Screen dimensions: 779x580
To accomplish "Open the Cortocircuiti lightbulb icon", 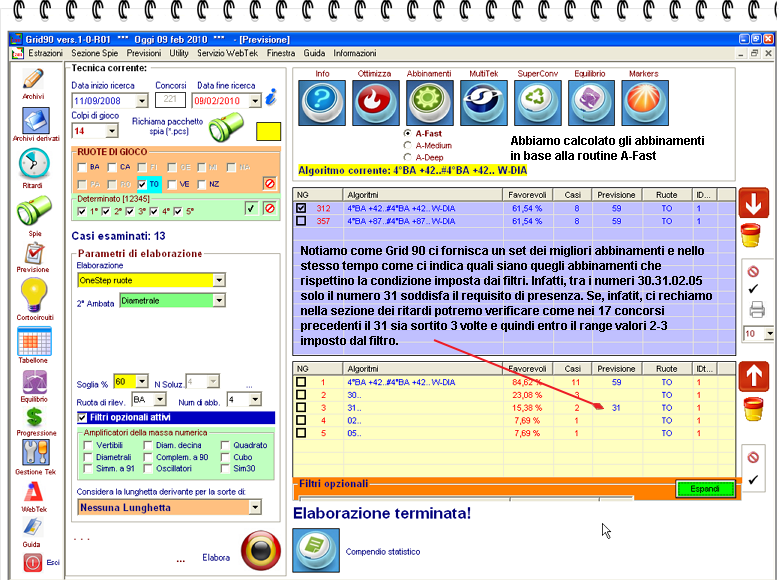I will (34, 295).
